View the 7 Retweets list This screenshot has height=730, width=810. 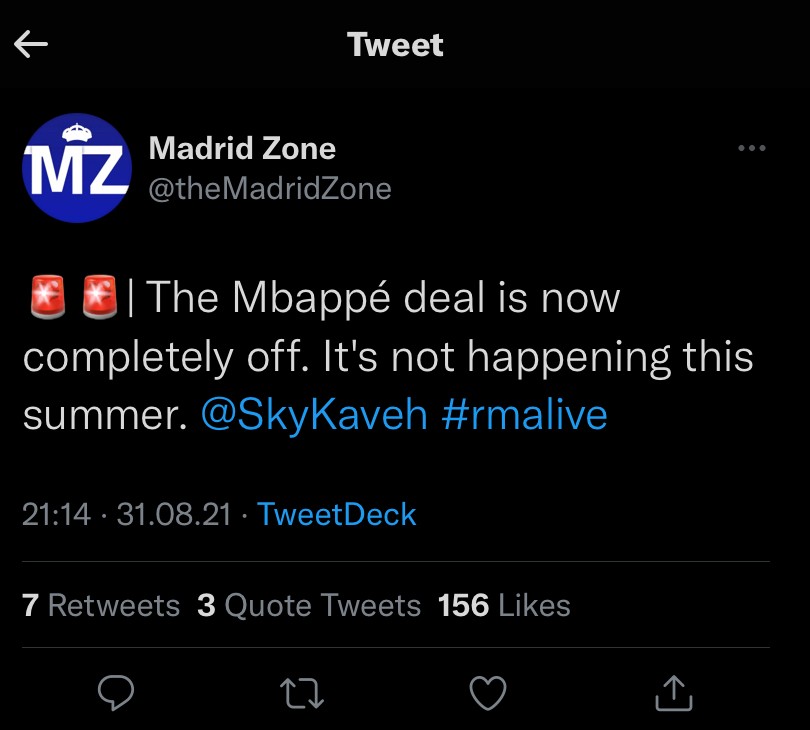(101, 605)
